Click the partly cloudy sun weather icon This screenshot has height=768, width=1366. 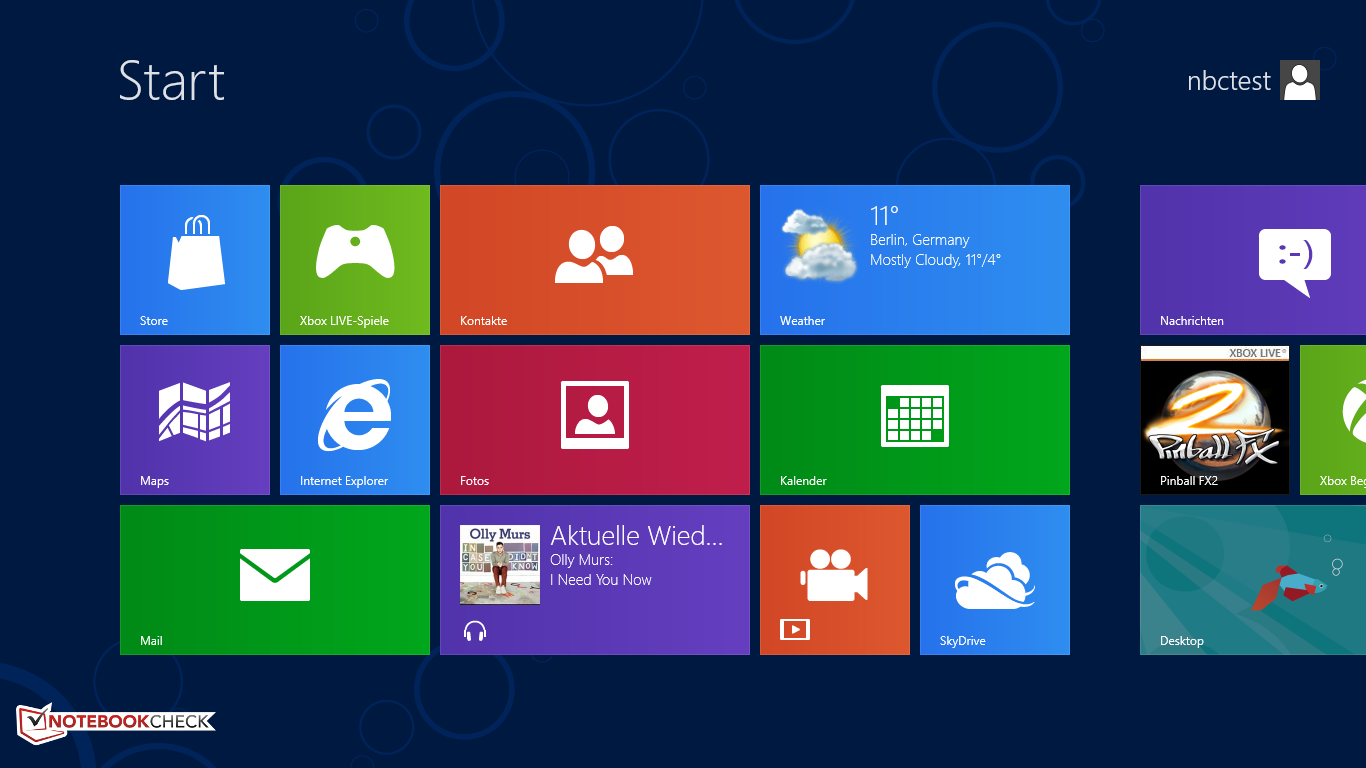[819, 244]
